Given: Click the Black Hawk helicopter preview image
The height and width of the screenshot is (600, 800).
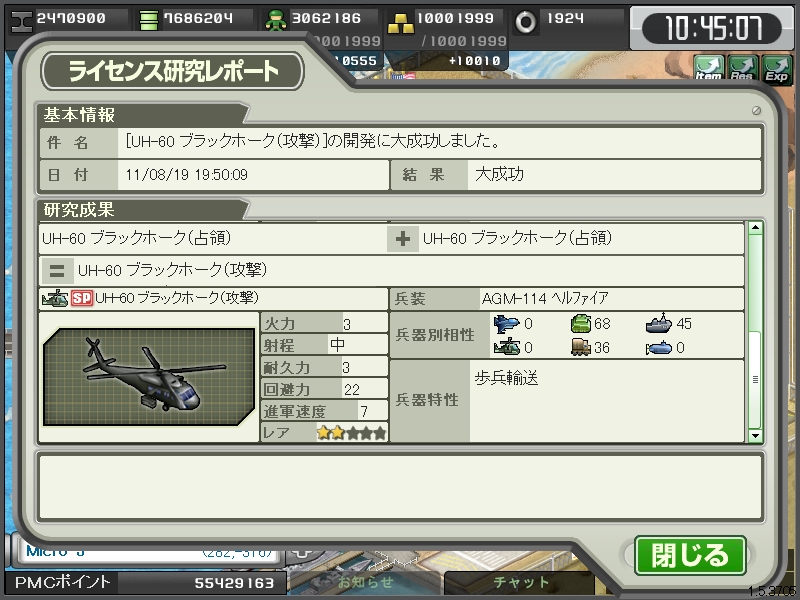Looking at the screenshot, I should pos(149,377).
